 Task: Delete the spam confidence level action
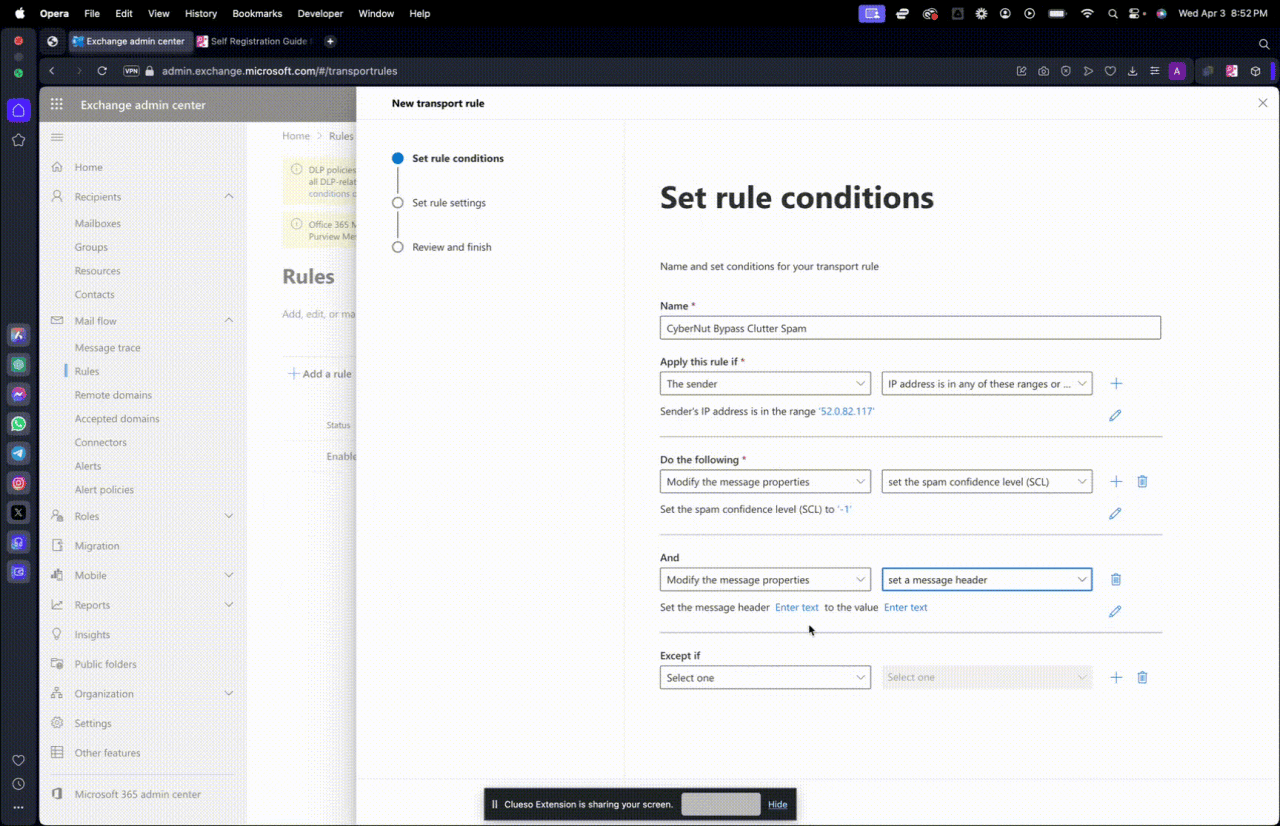[x=1142, y=482]
